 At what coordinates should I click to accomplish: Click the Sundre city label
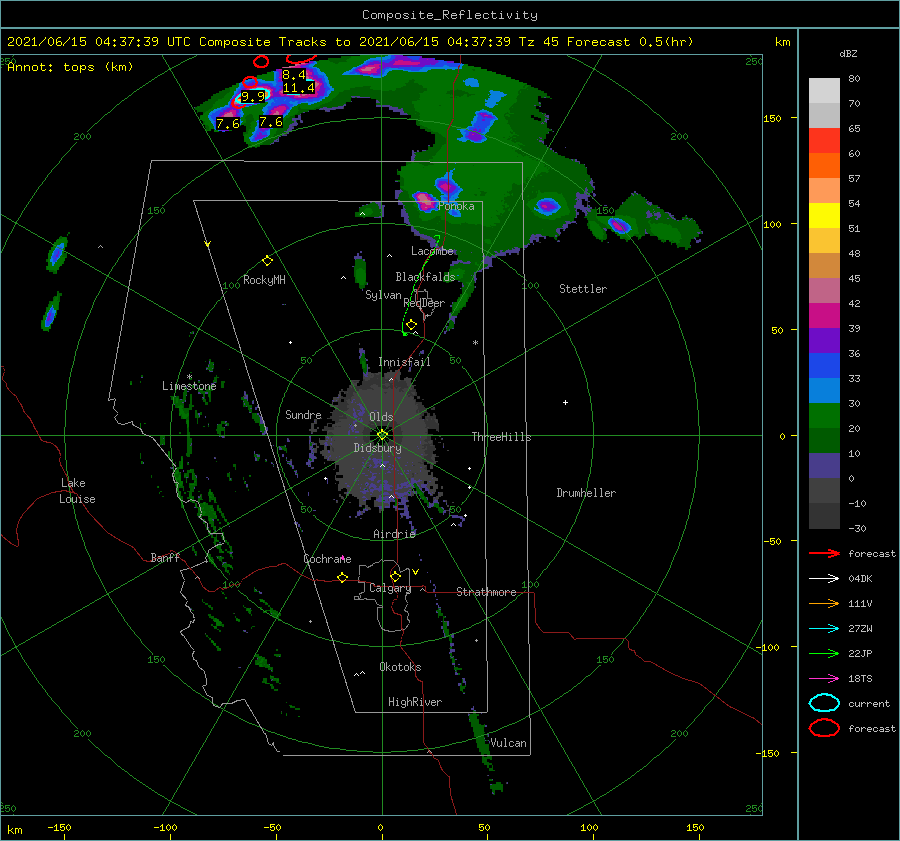(x=303, y=414)
